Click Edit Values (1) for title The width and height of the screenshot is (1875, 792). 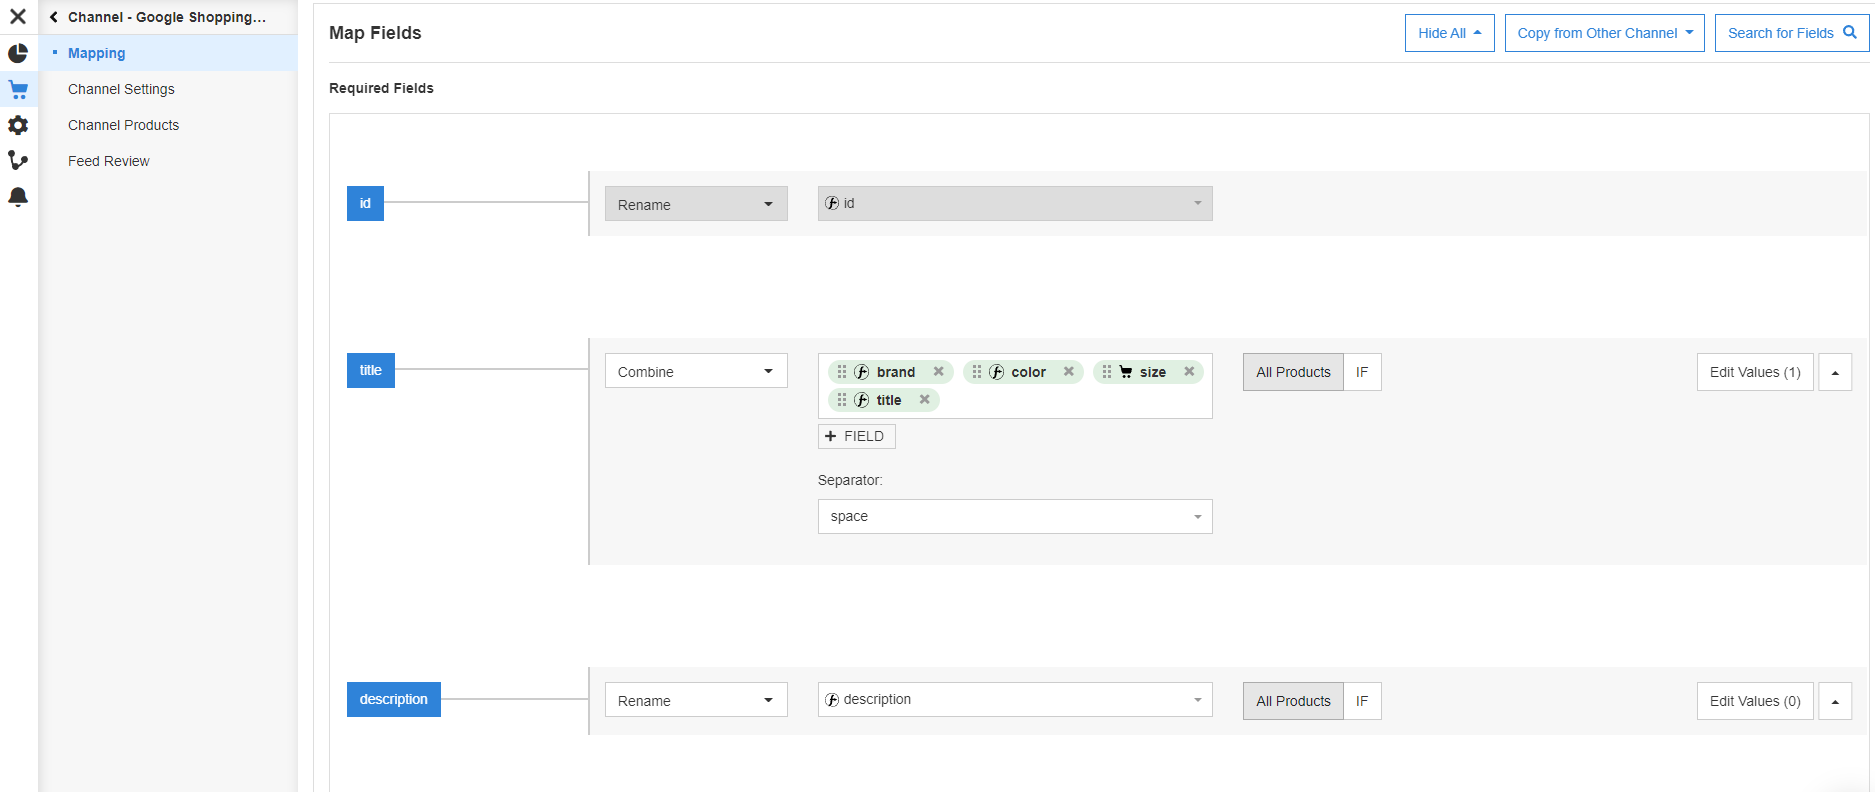pyautogui.click(x=1754, y=372)
